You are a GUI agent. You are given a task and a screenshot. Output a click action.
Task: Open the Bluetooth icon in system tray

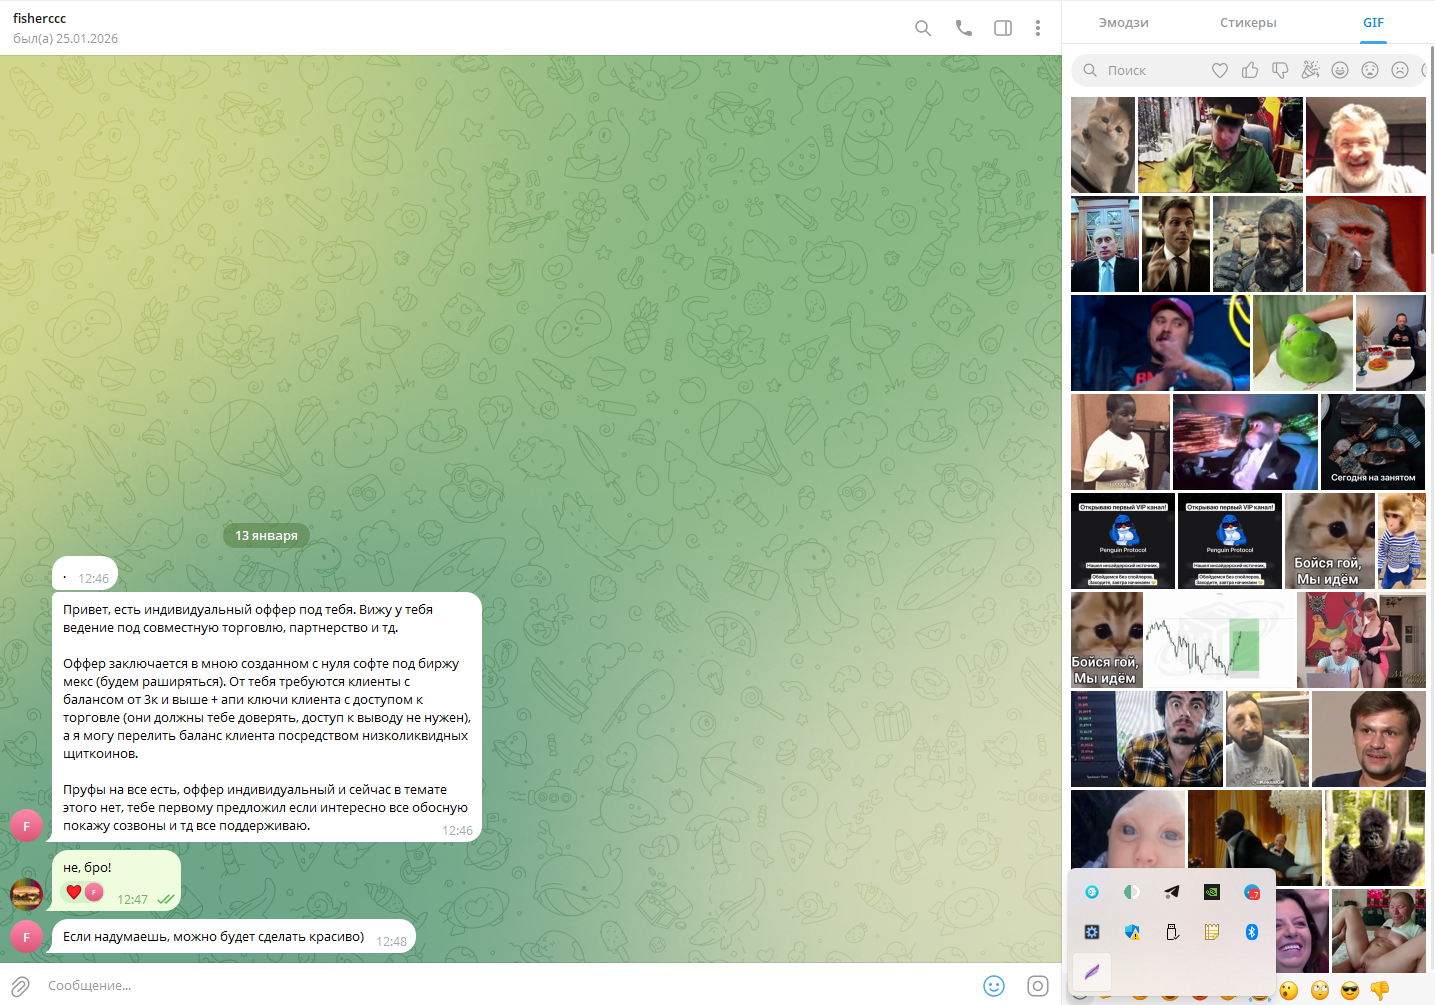[1252, 932]
